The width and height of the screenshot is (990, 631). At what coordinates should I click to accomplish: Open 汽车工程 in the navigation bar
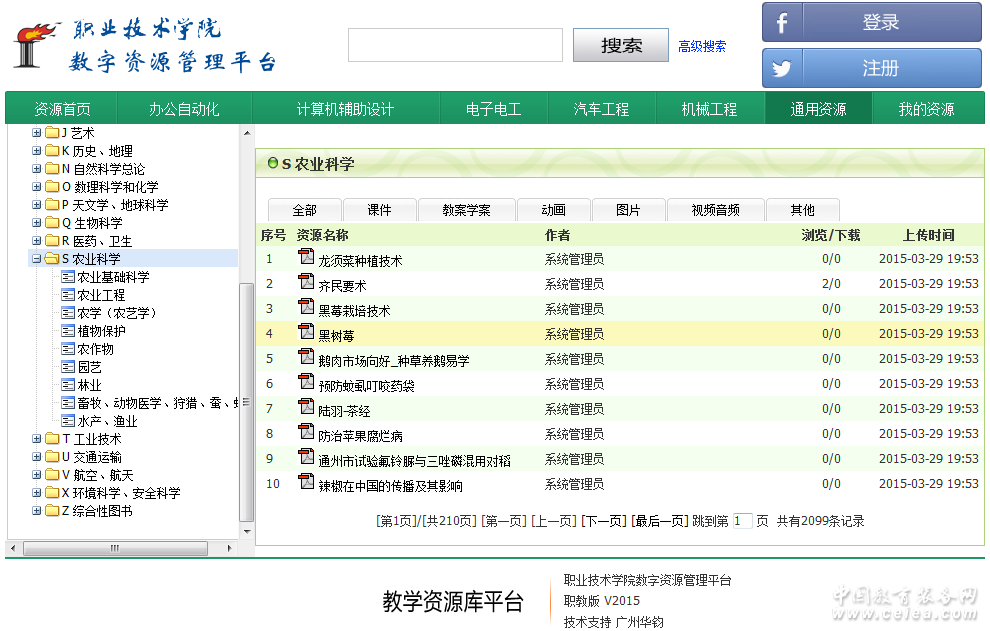(601, 109)
